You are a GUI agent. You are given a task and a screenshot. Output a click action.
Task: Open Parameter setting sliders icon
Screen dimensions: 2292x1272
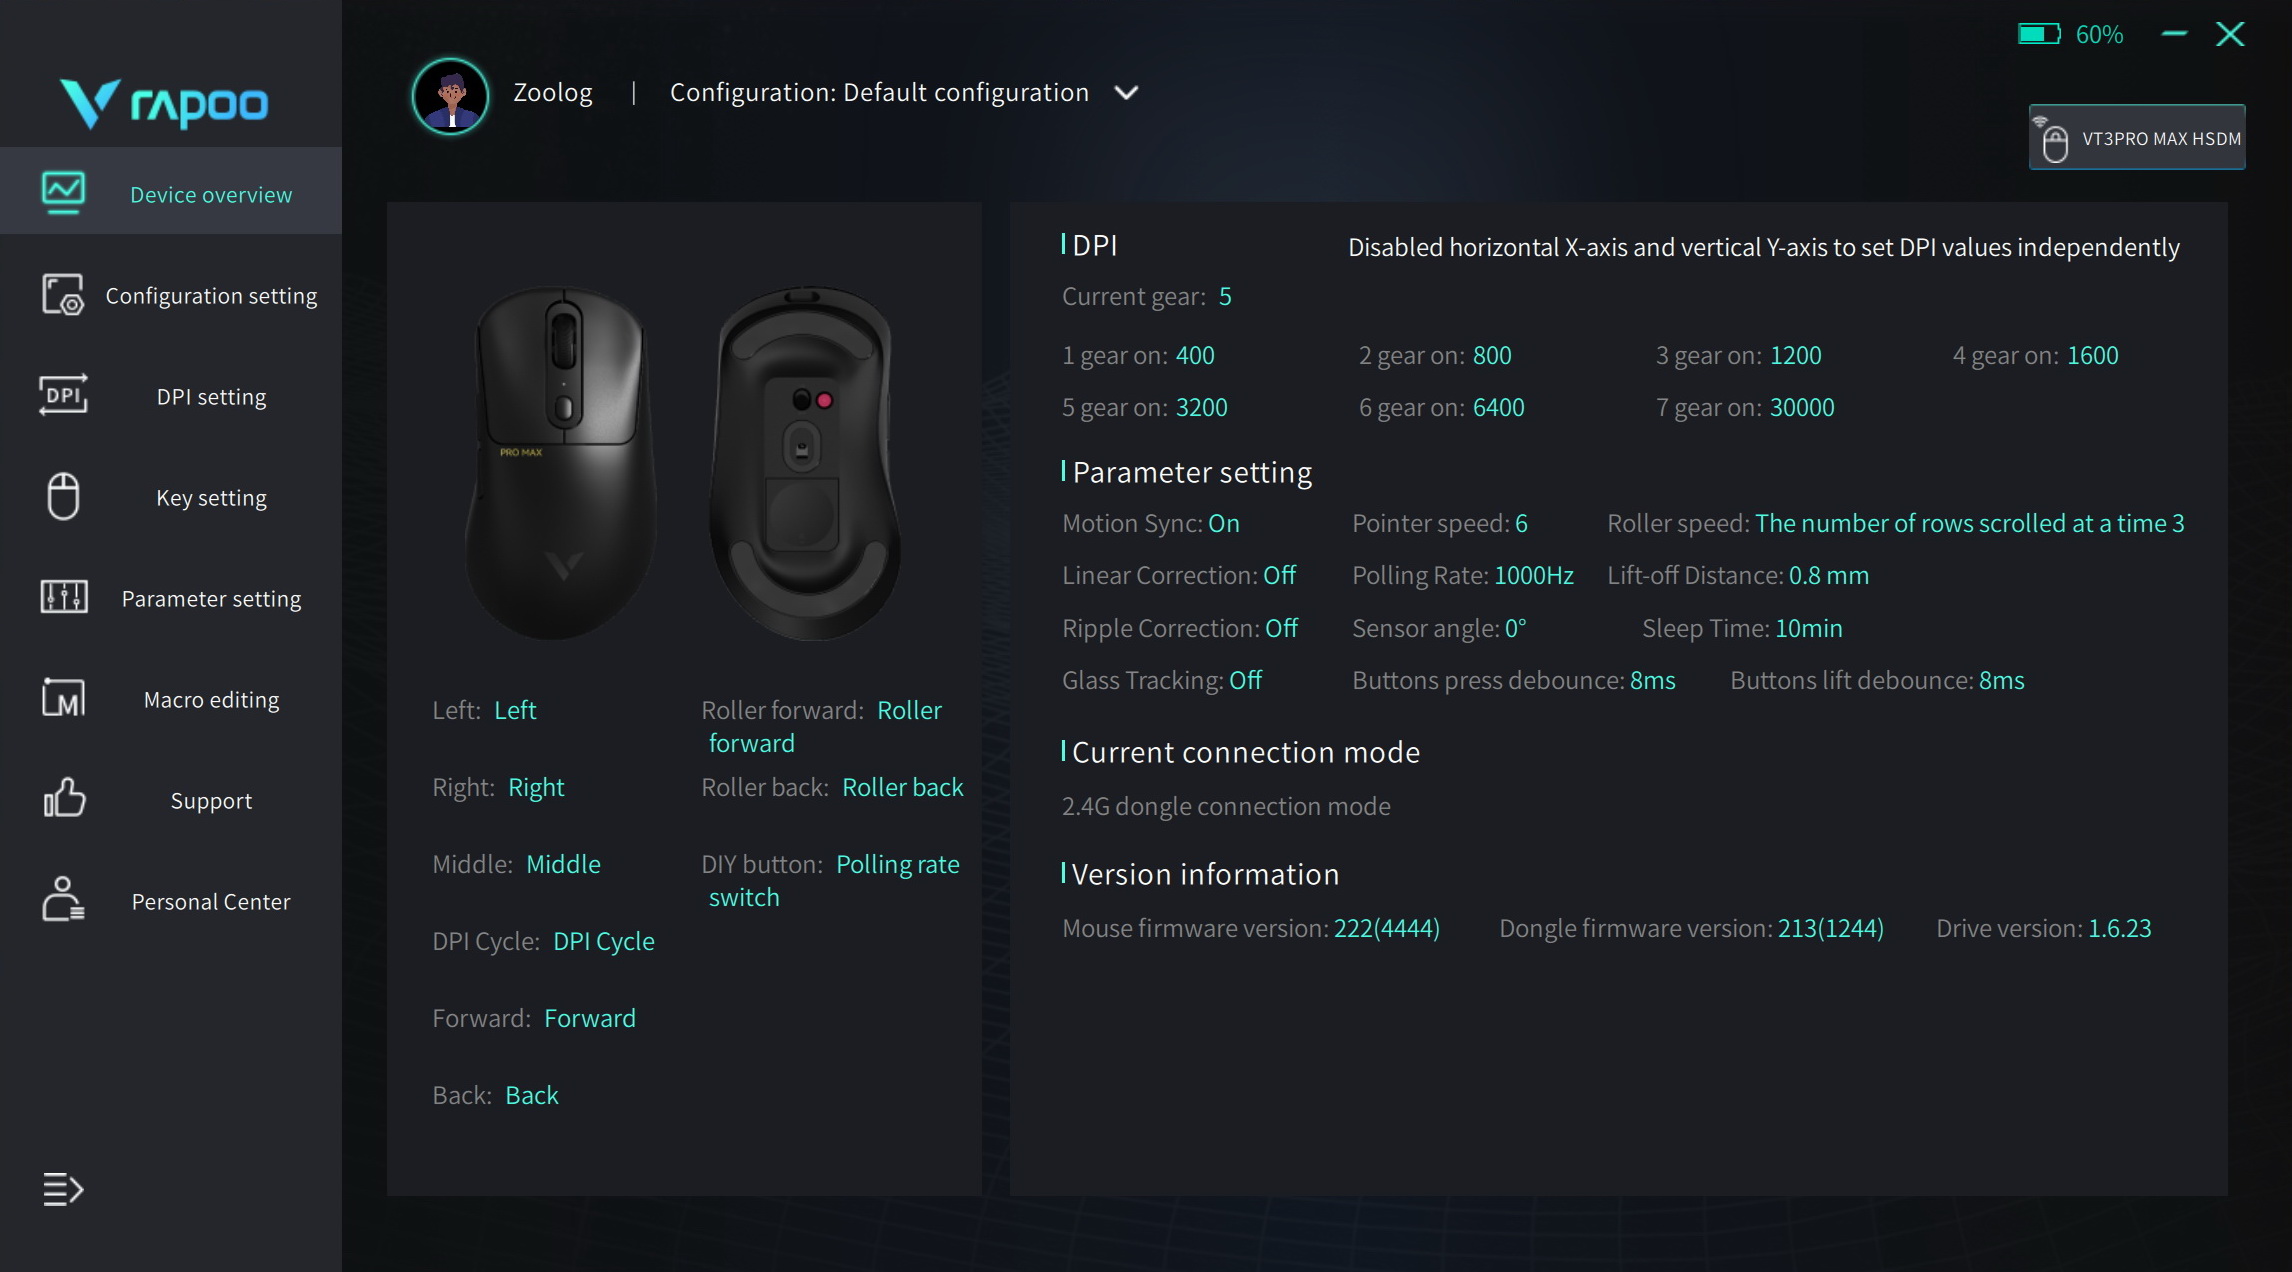tap(63, 597)
